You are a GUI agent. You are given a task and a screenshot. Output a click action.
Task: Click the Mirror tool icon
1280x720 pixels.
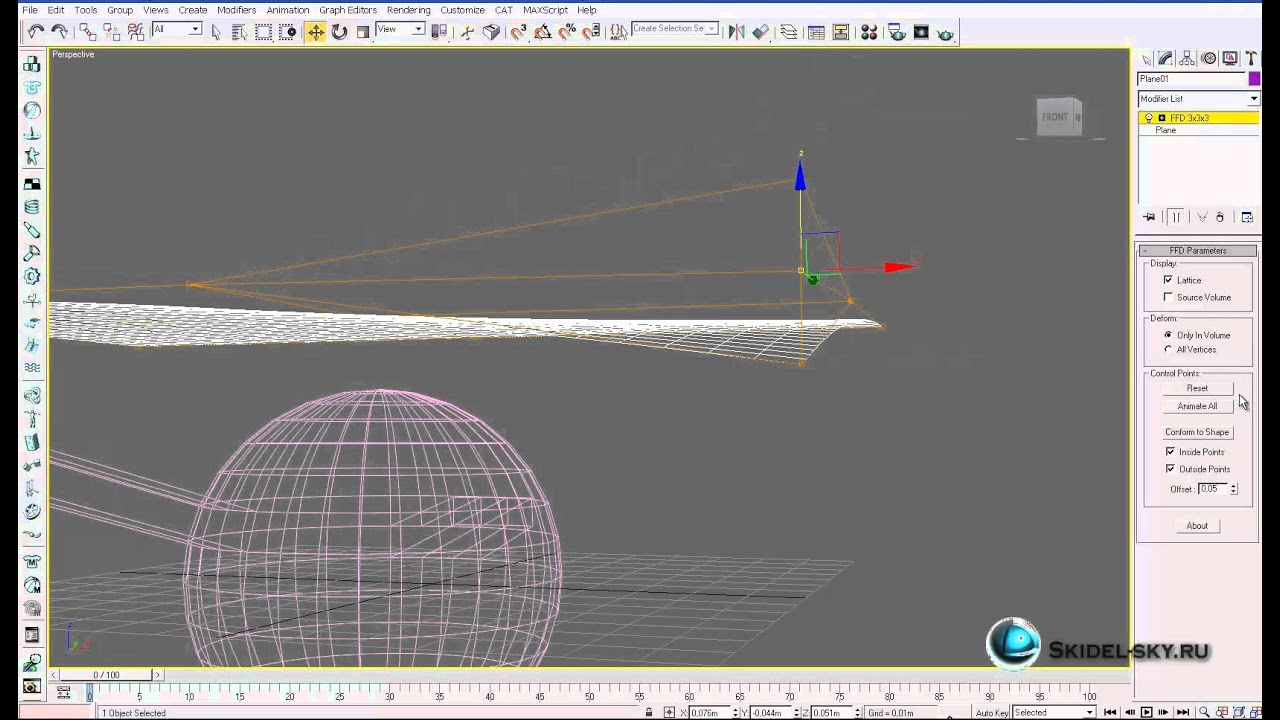point(736,32)
